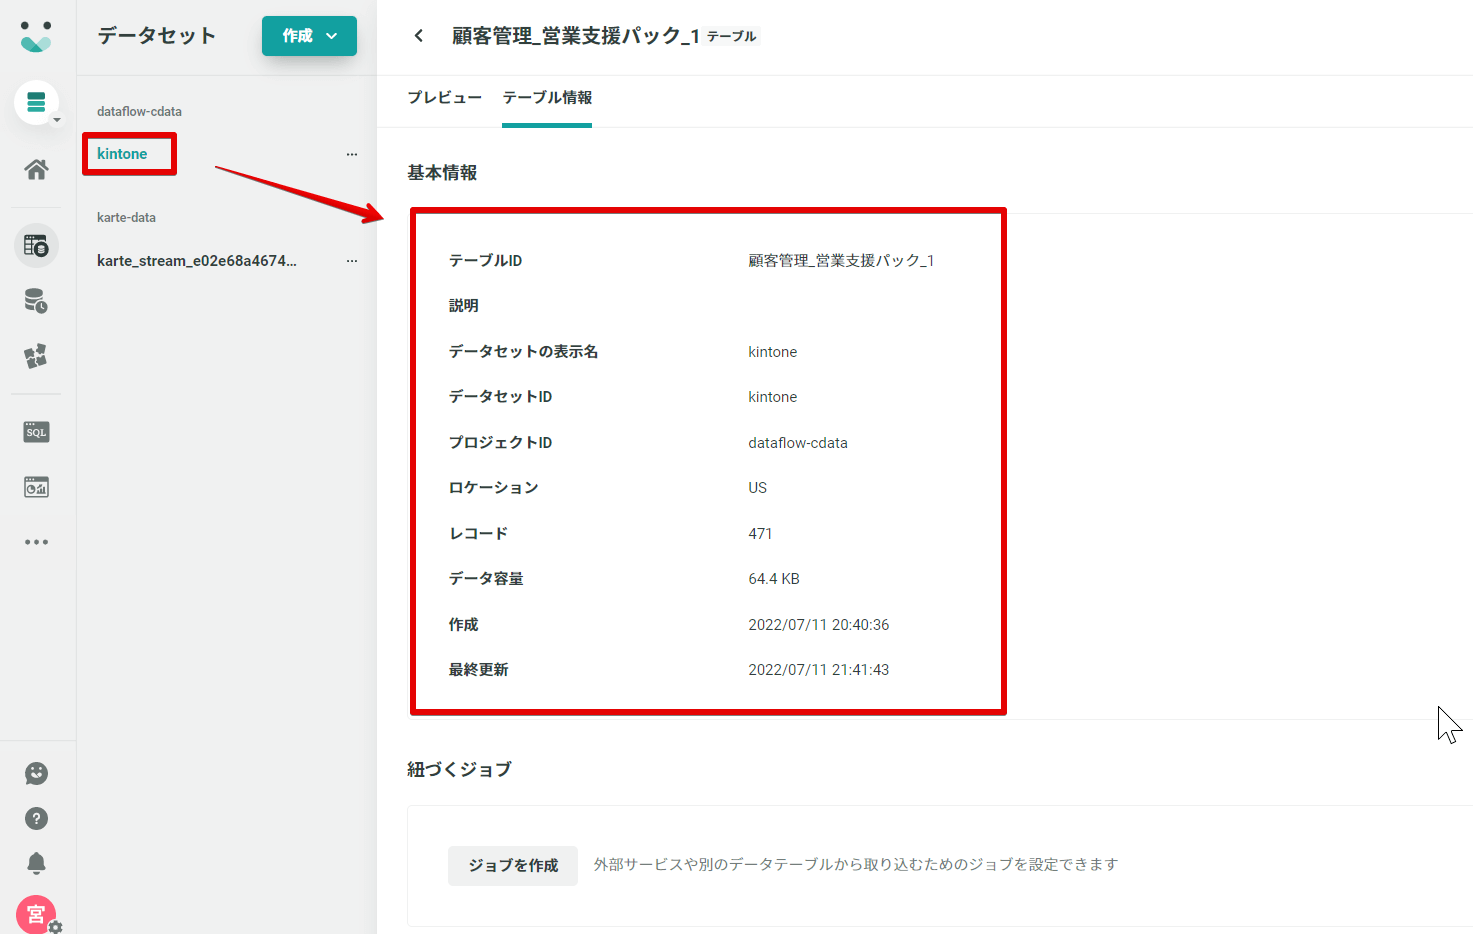The height and width of the screenshot is (934, 1473).
Task: Expand the sidebar three-dots more menu
Action: (x=36, y=542)
